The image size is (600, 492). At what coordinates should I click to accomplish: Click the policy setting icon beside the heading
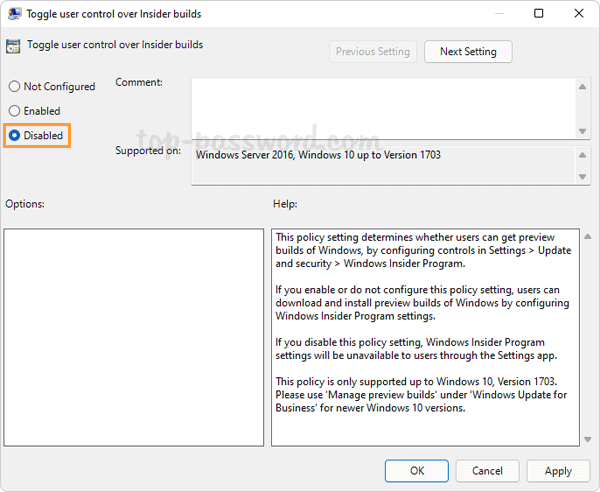pyautogui.click(x=13, y=45)
